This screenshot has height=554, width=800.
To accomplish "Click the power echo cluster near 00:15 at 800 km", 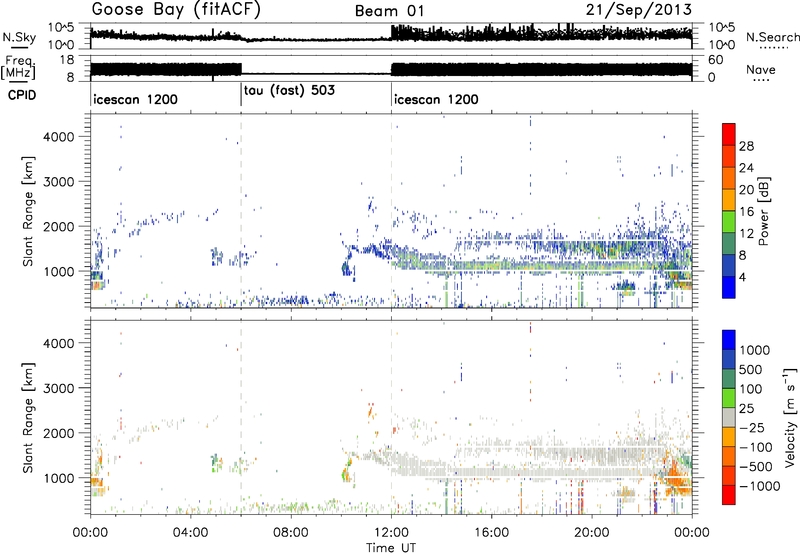I will [97, 279].
